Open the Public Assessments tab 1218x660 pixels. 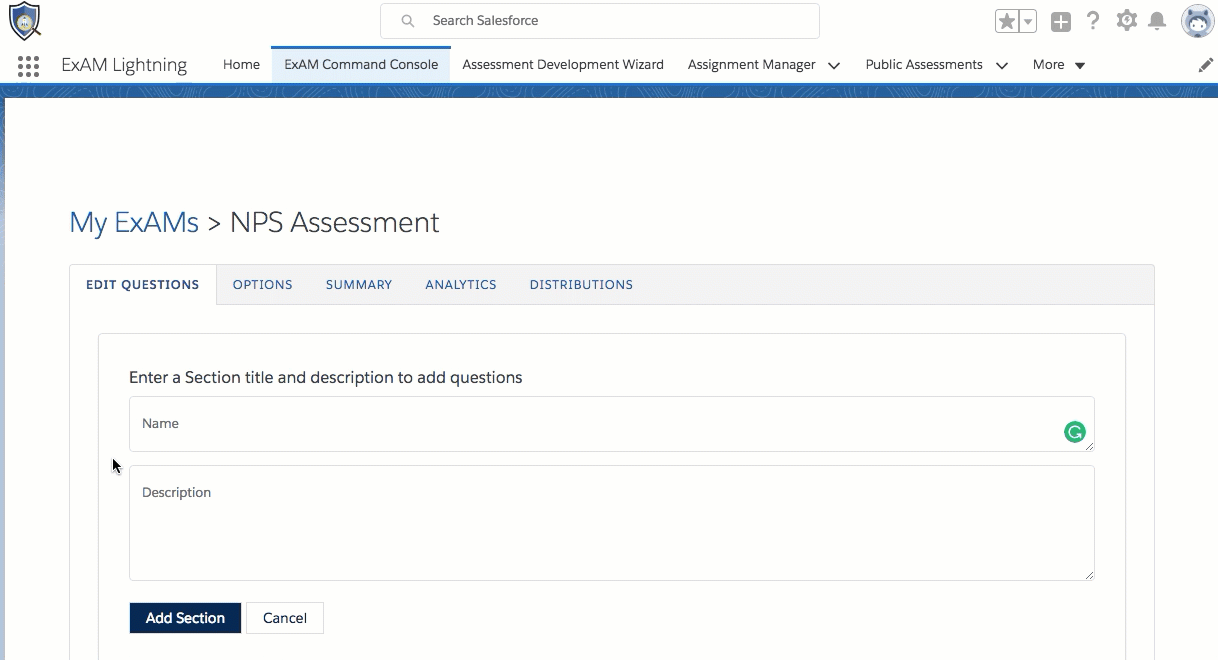[x=924, y=65]
